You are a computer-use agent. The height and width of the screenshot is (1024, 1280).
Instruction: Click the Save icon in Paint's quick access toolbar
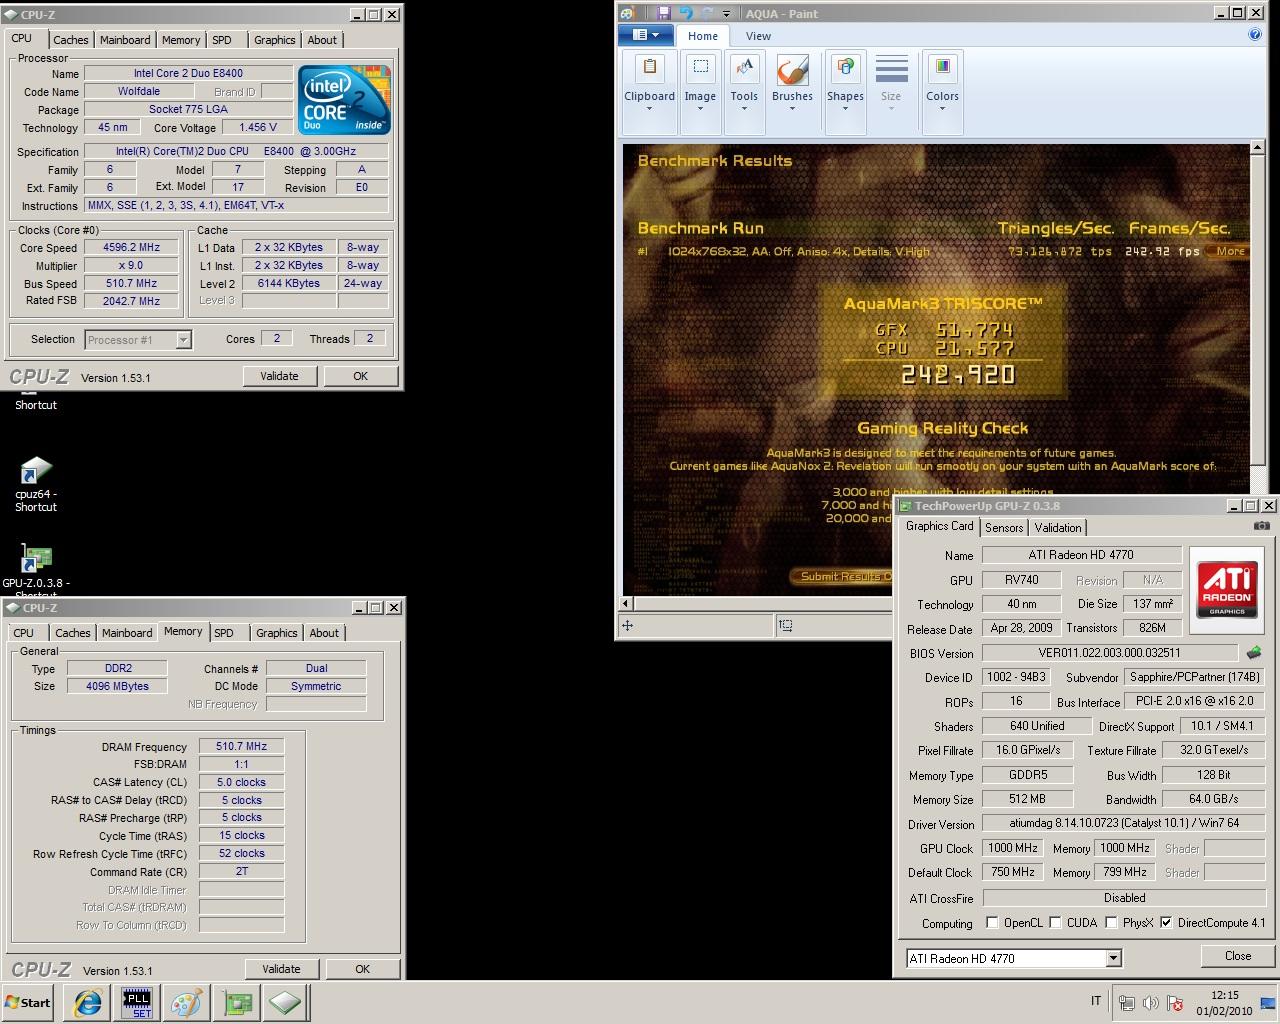pos(664,13)
